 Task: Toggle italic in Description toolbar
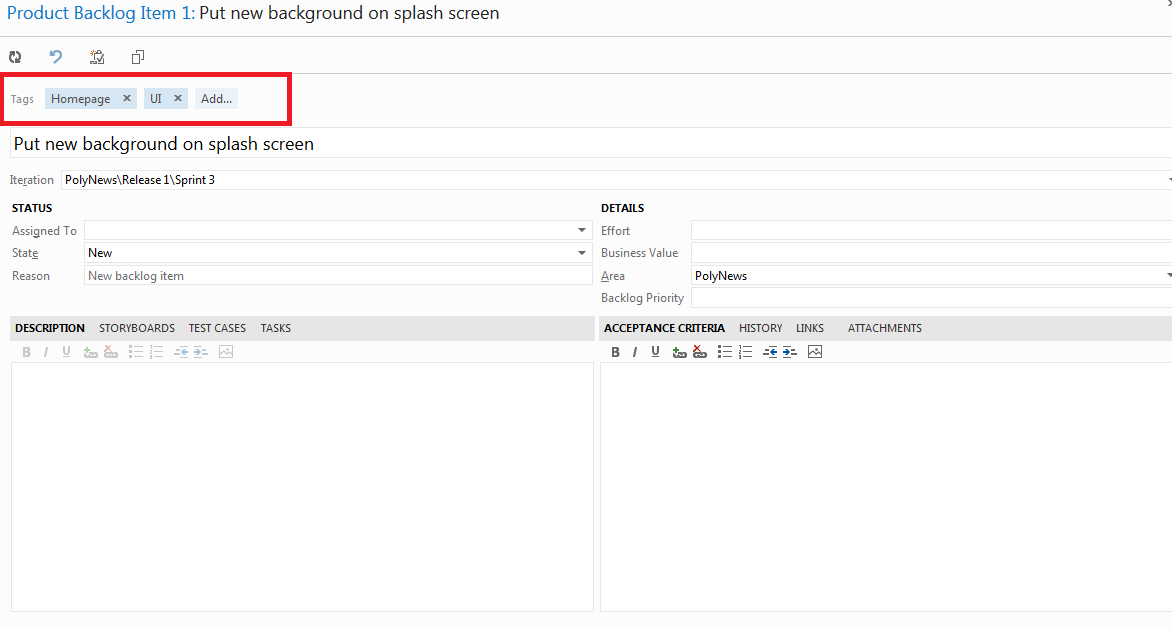(46, 352)
